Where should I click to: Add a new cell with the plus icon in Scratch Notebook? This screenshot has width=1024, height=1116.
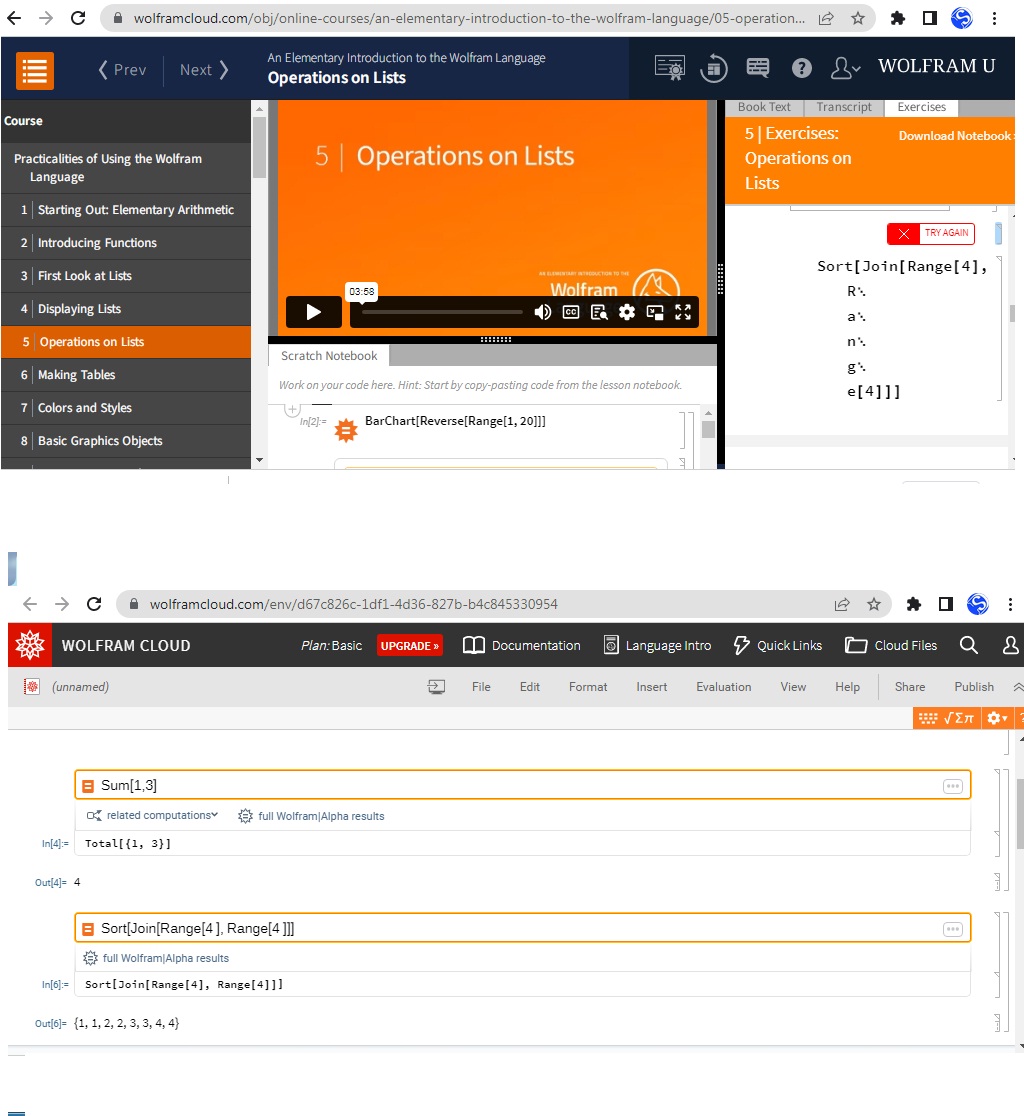(x=292, y=409)
